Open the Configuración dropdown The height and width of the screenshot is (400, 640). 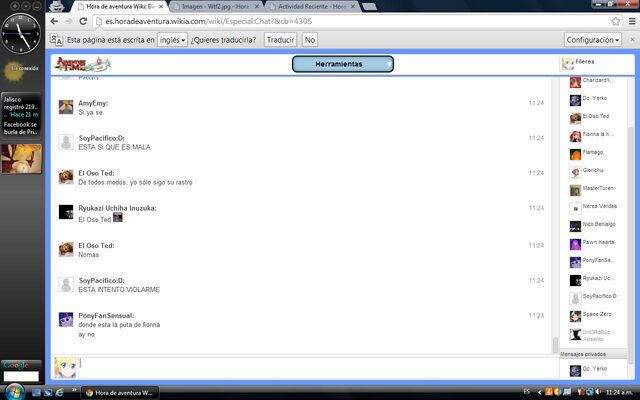pyautogui.click(x=593, y=40)
